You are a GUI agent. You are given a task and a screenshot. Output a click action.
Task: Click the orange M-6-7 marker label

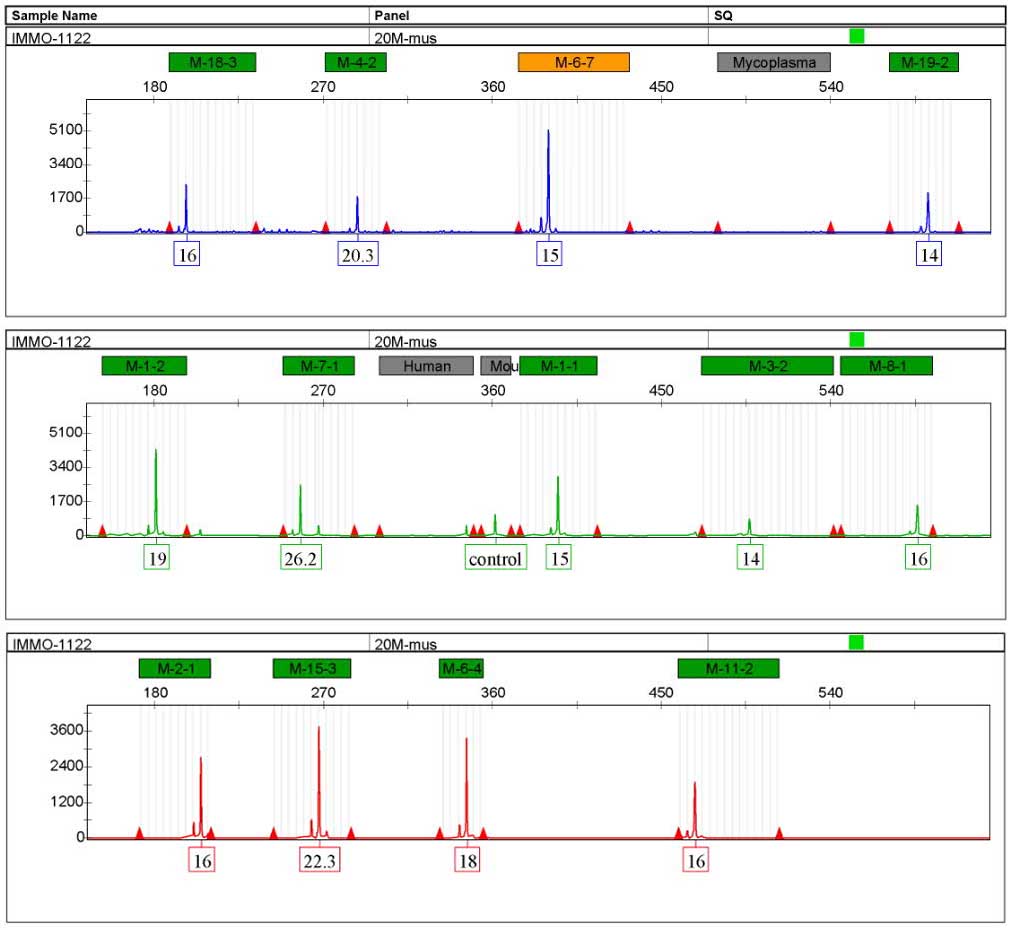574,63
